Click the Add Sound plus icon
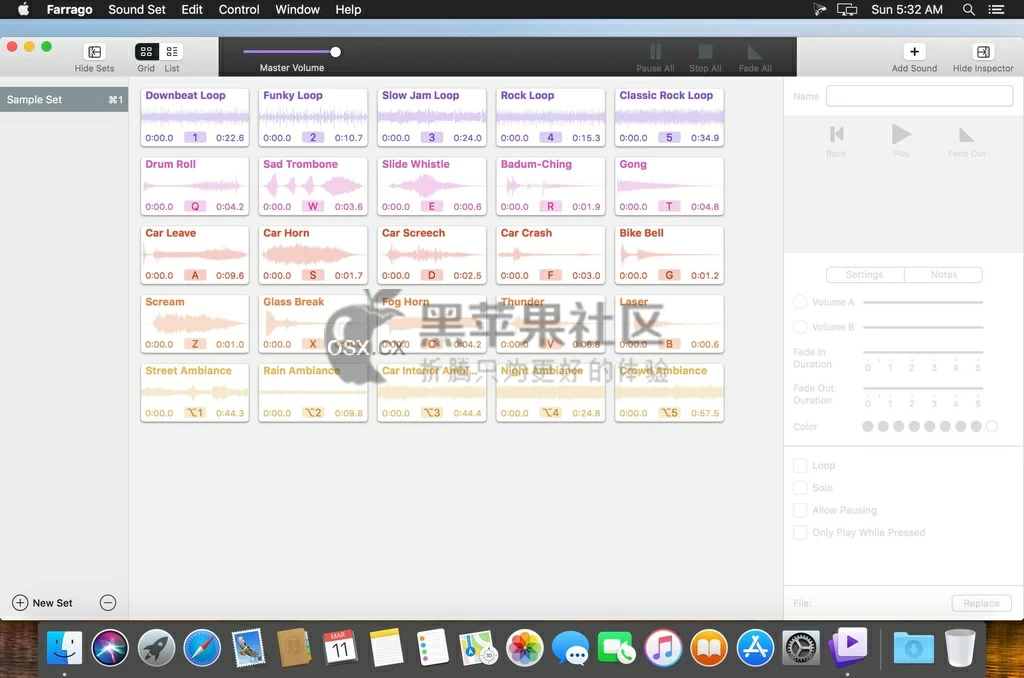The height and width of the screenshot is (678, 1024). click(x=914, y=52)
